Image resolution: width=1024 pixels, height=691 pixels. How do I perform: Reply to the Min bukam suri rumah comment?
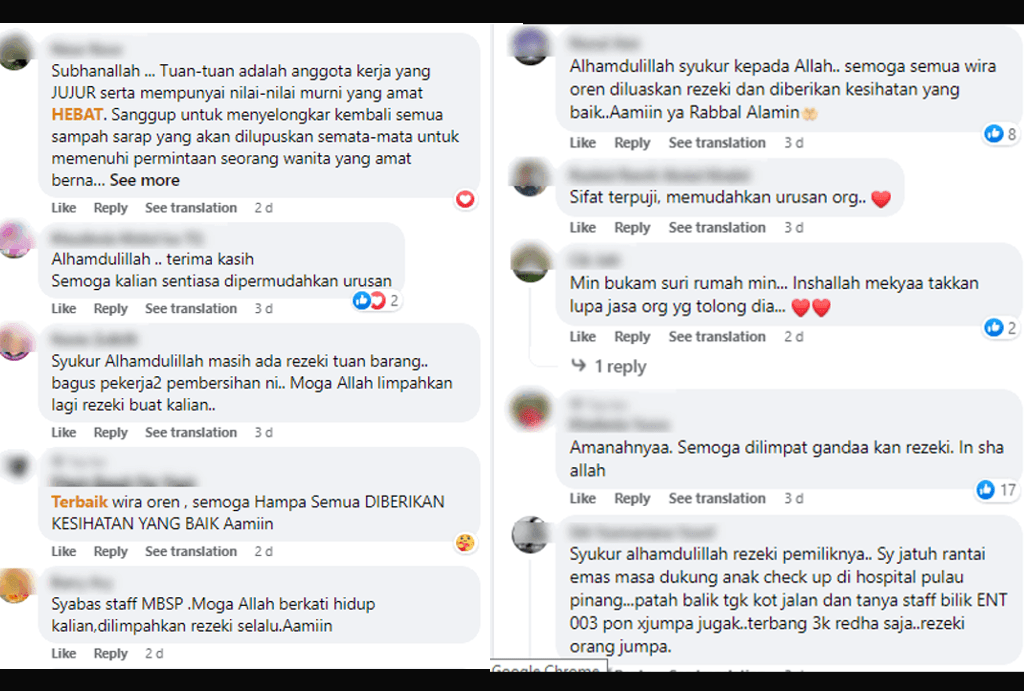click(x=632, y=336)
